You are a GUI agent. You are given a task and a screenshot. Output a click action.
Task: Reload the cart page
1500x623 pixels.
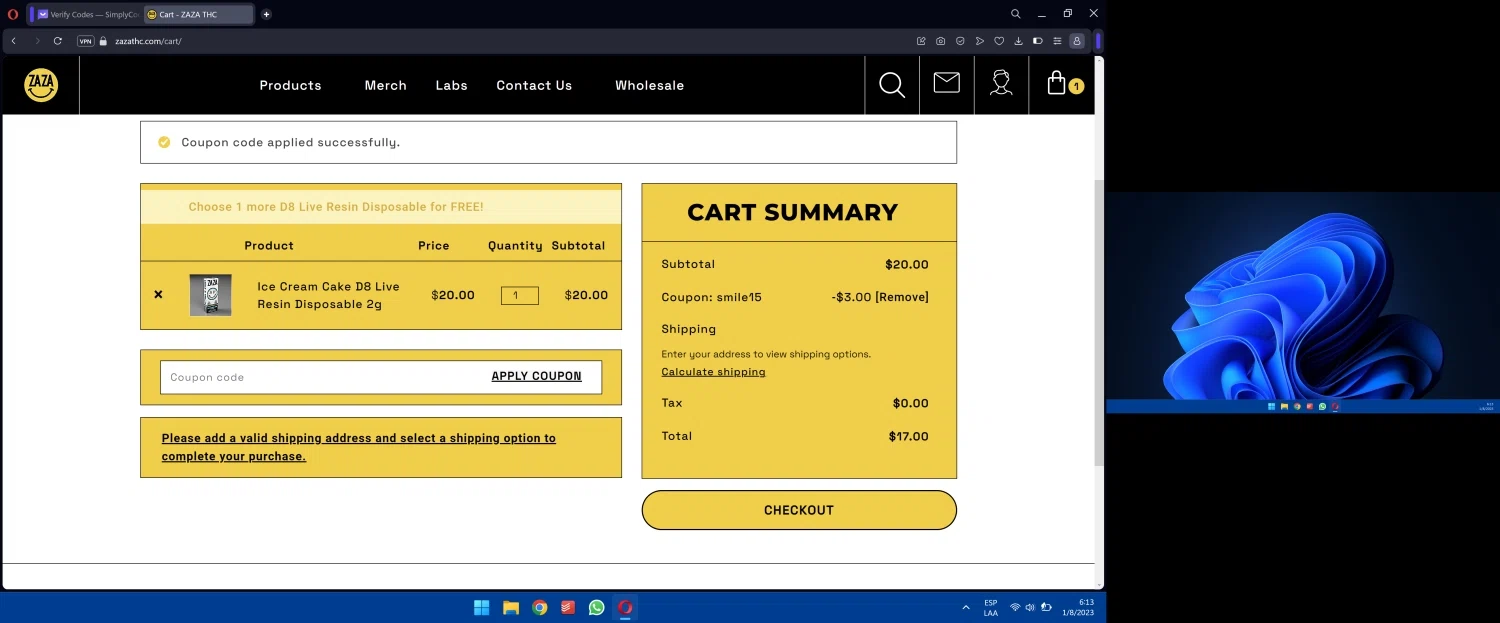(58, 41)
